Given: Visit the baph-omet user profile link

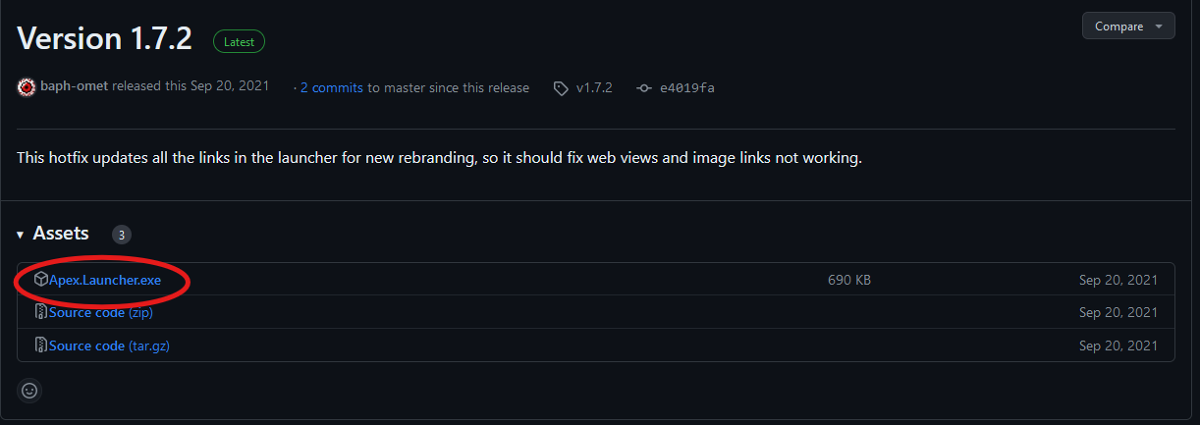Looking at the screenshot, I should [74, 87].
